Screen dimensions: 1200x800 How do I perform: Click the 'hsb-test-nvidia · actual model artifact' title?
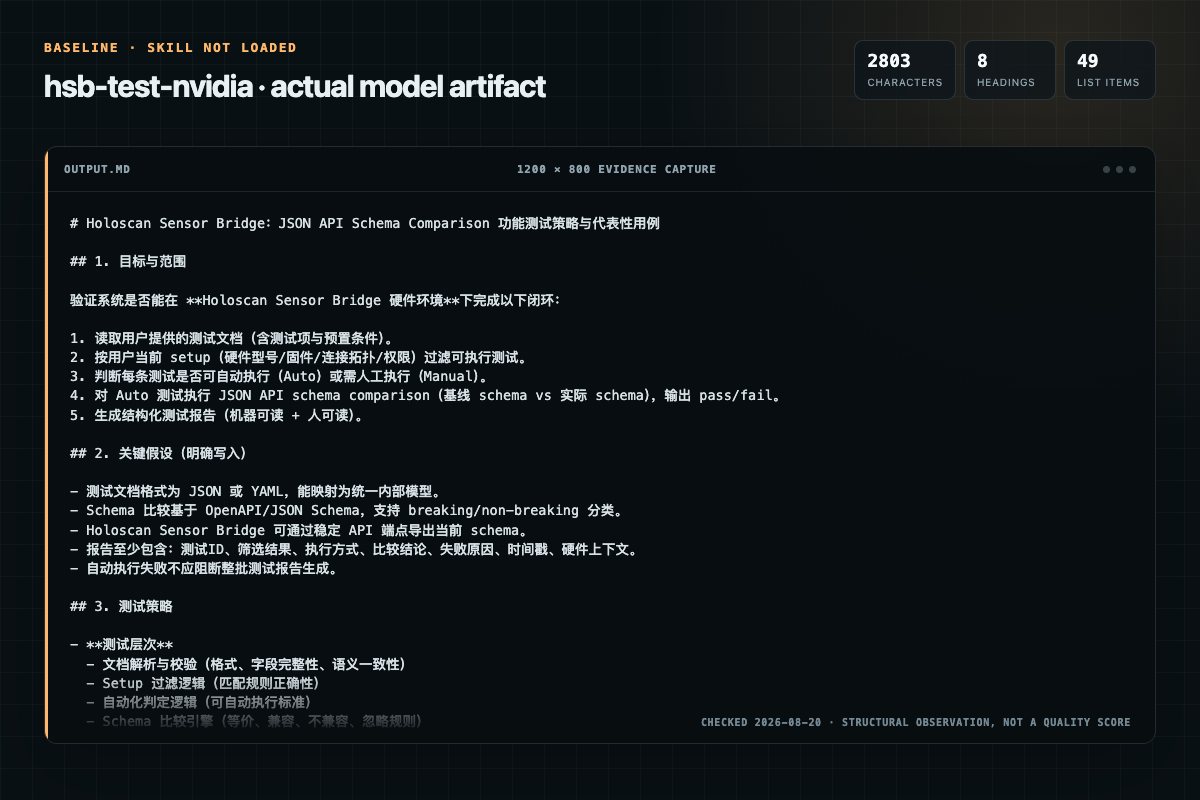pyautogui.click(x=295, y=87)
